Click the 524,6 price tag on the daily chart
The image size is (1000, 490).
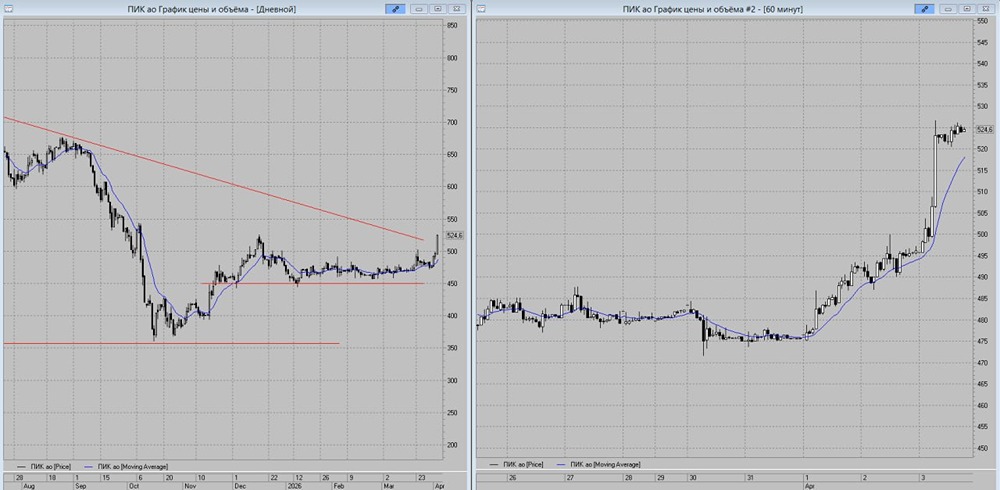click(x=455, y=235)
